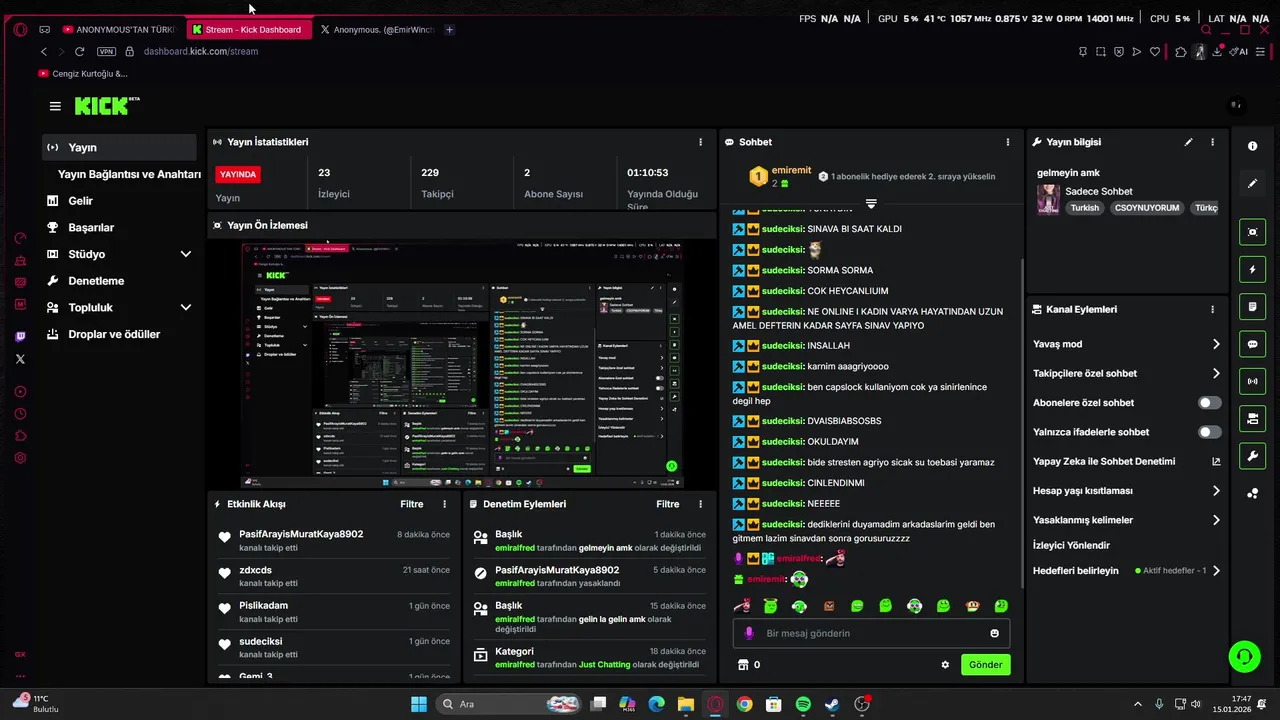Viewport: 1280px width, 720px height.
Task: Open the Windows Start menu
Action: [419, 704]
